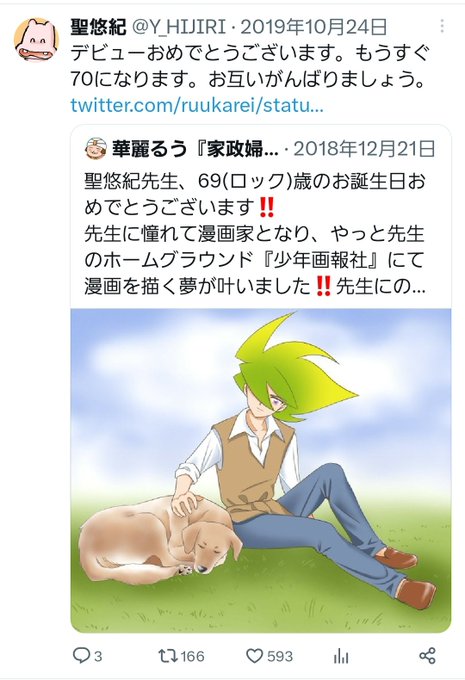Image resolution: width=465 pixels, height=680 pixels.
Task: Open the three-dot more options menu
Action: pos(442,26)
